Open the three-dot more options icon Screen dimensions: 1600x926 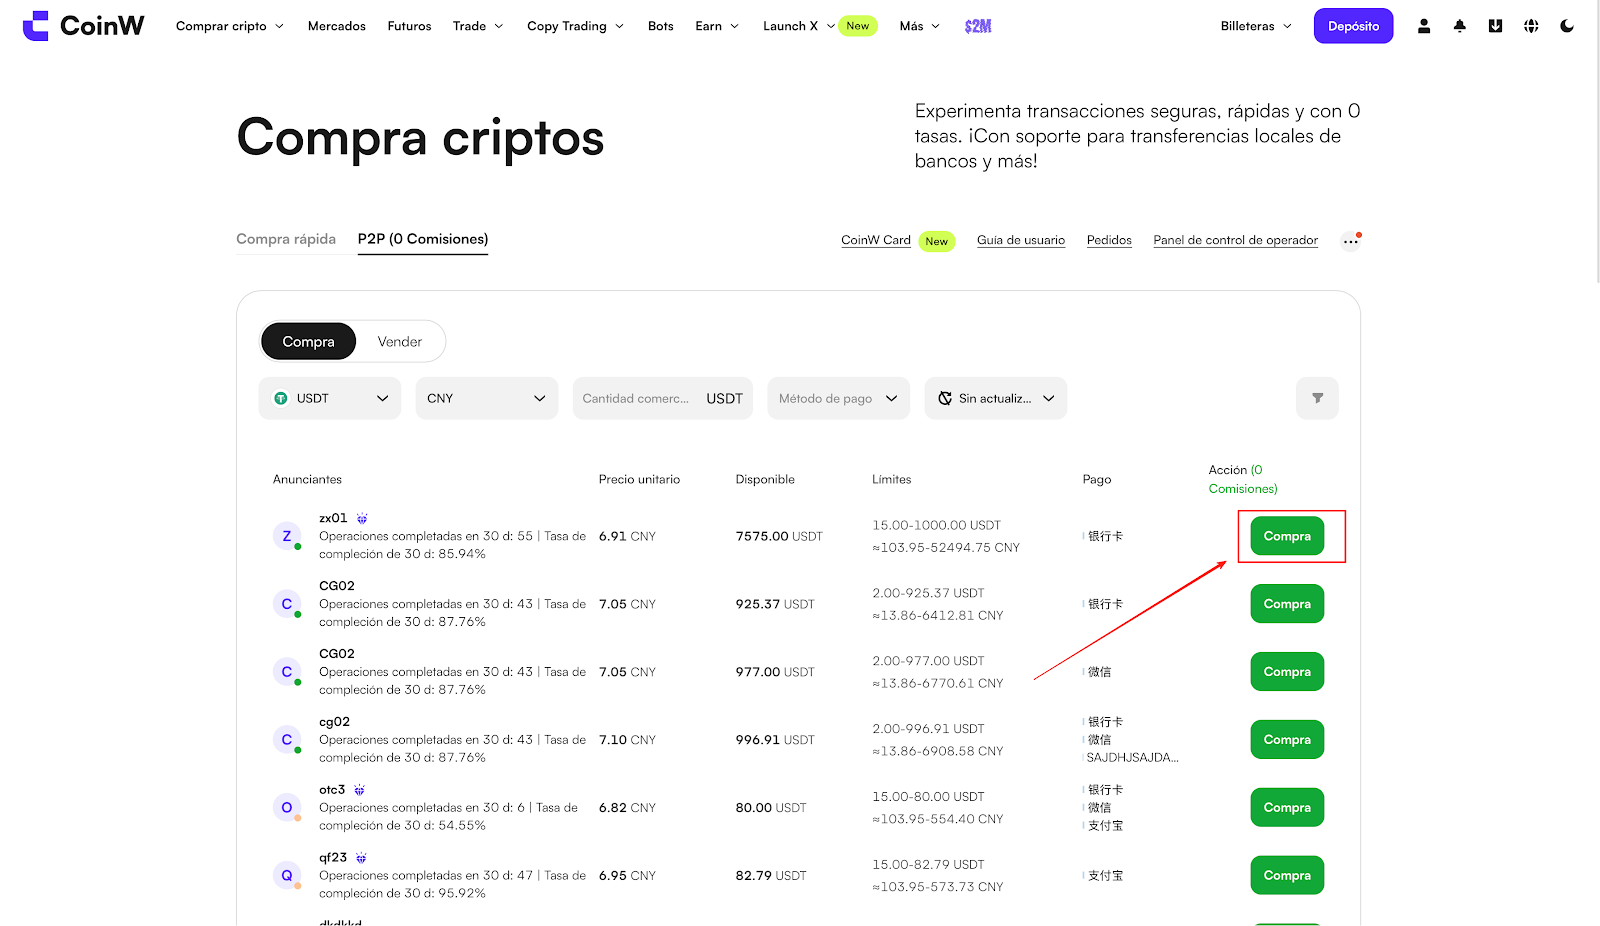(x=1350, y=241)
